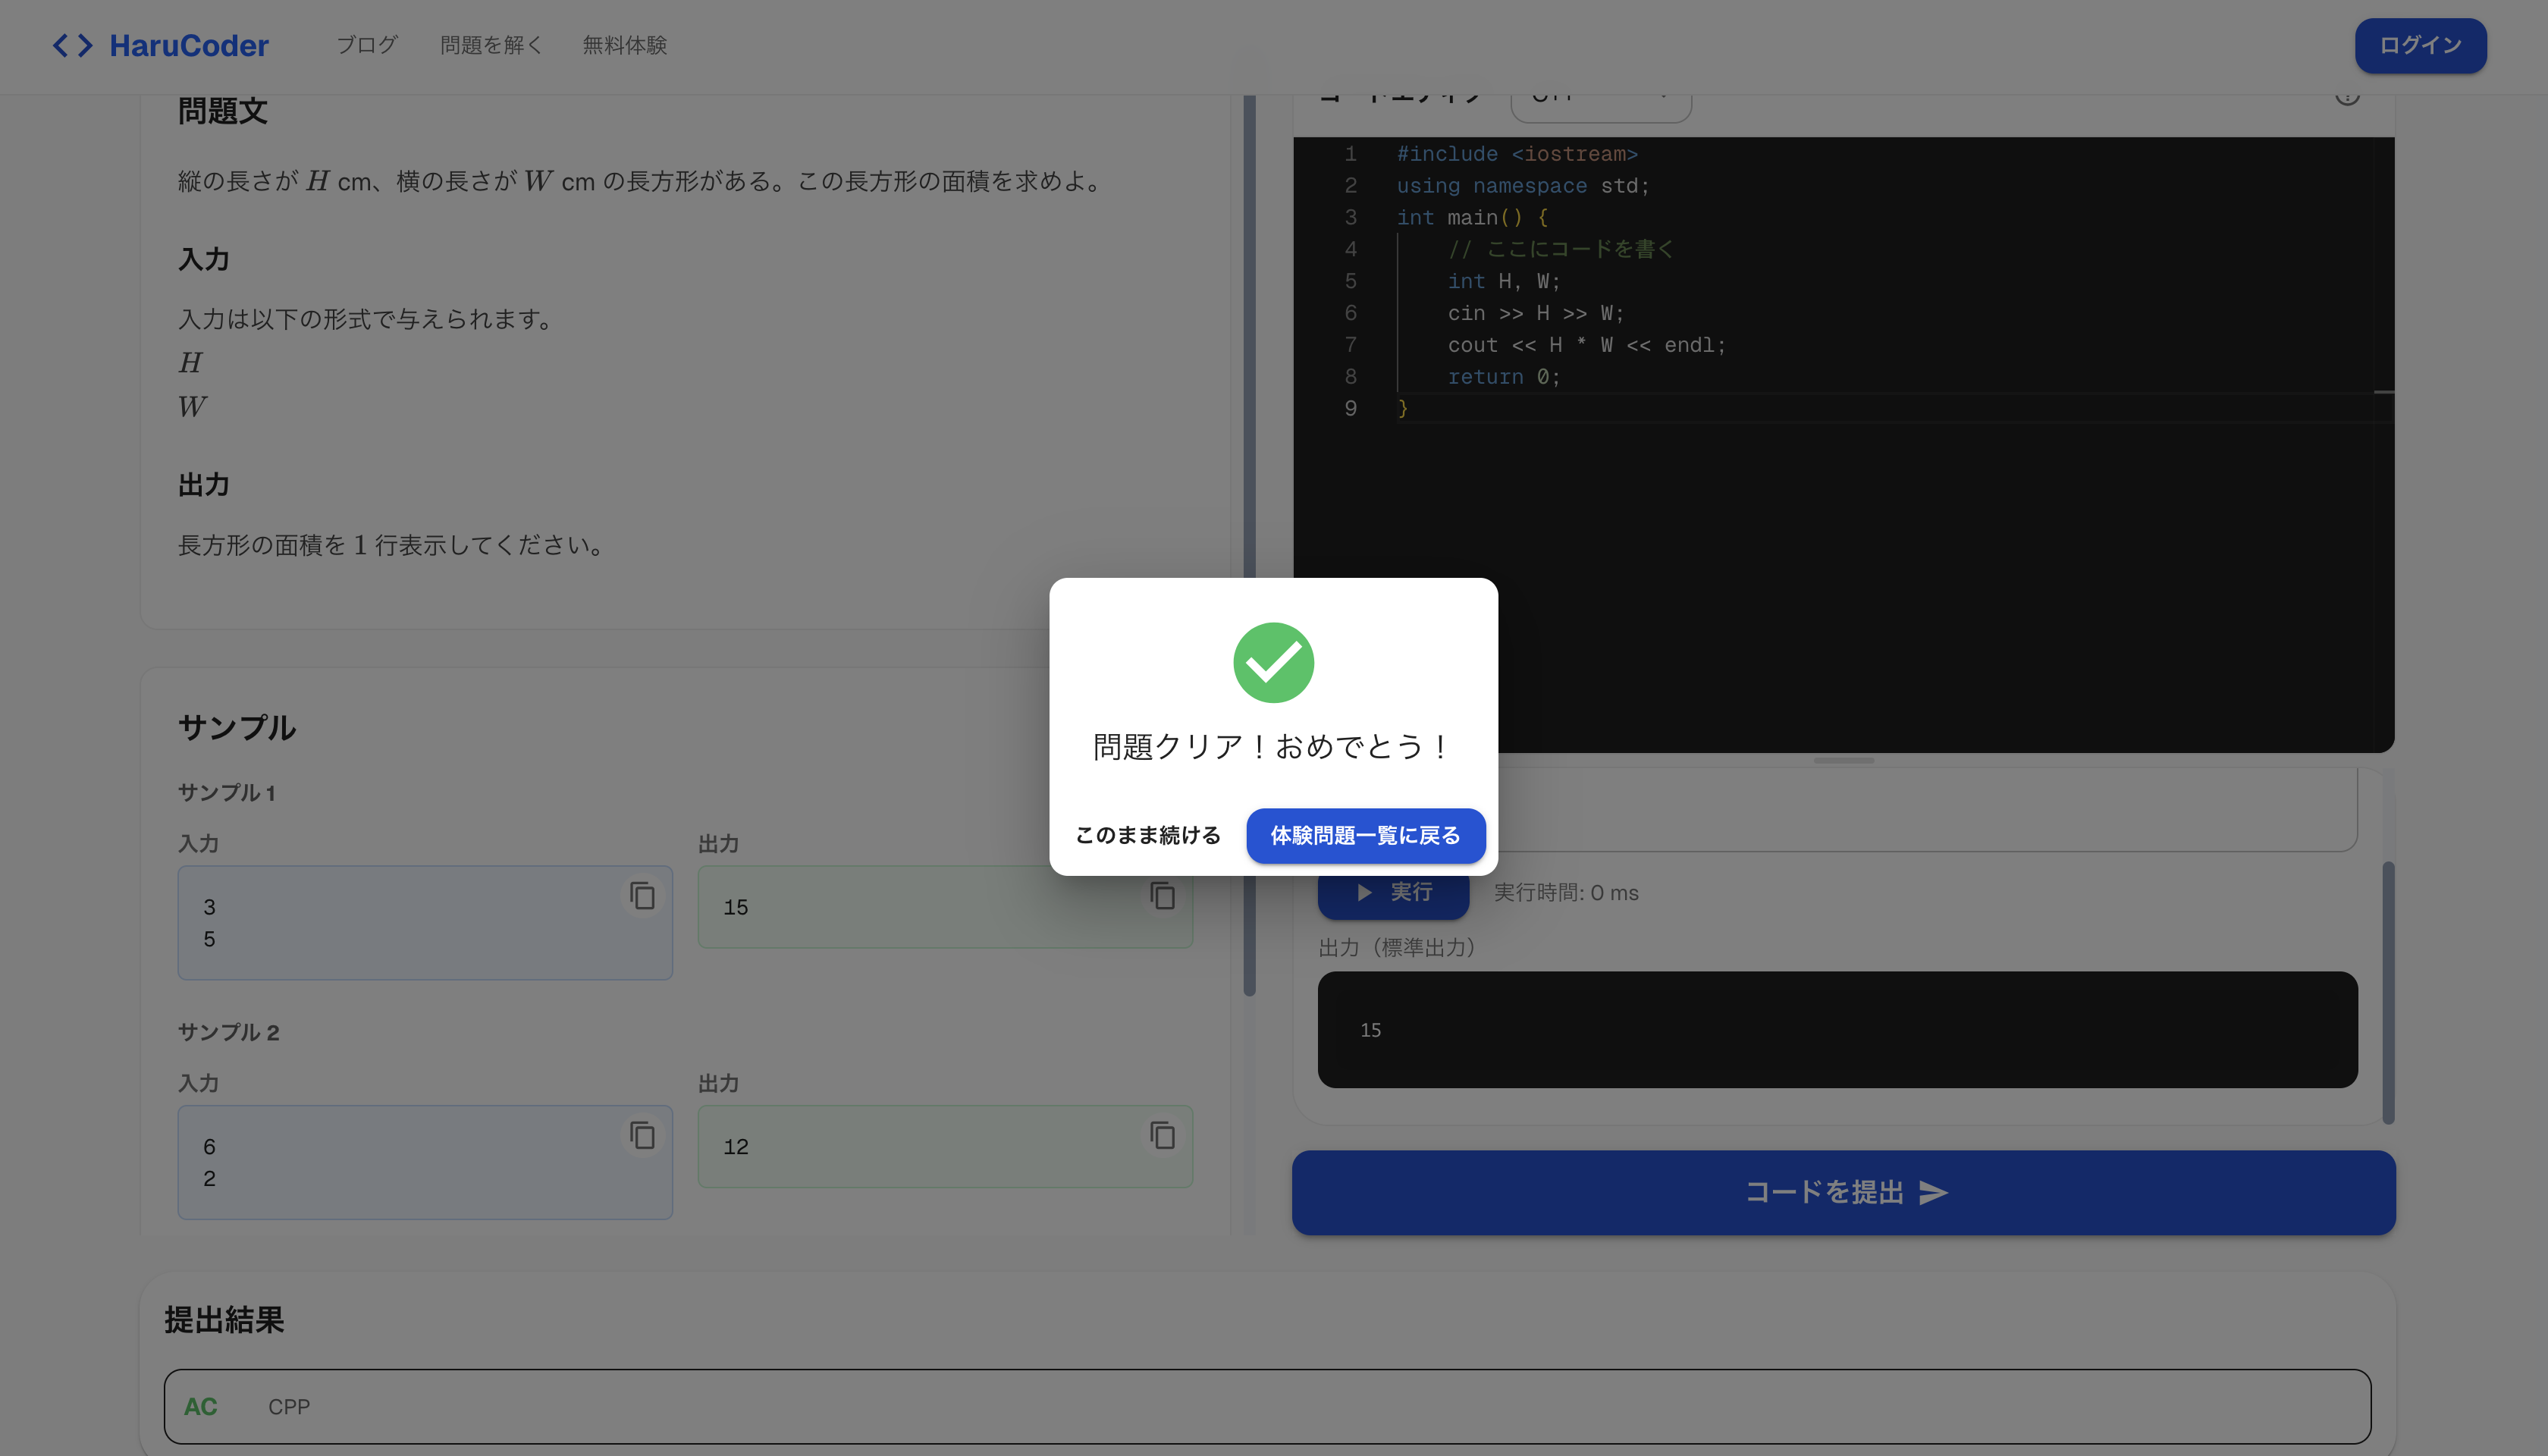Copy sample 2 output value 12
Image resolution: width=2548 pixels, height=1456 pixels.
[x=1162, y=1135]
